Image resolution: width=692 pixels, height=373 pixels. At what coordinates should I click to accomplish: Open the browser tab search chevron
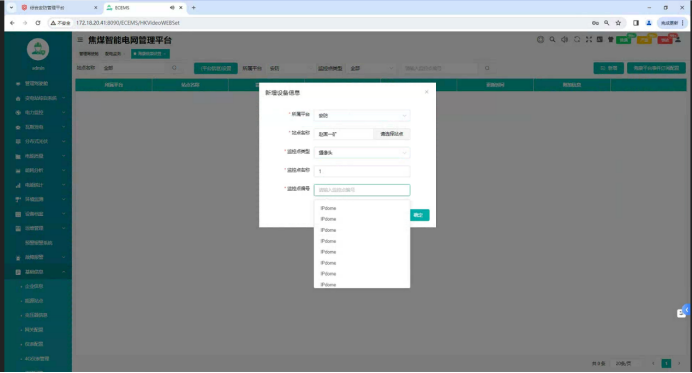pos(11,8)
